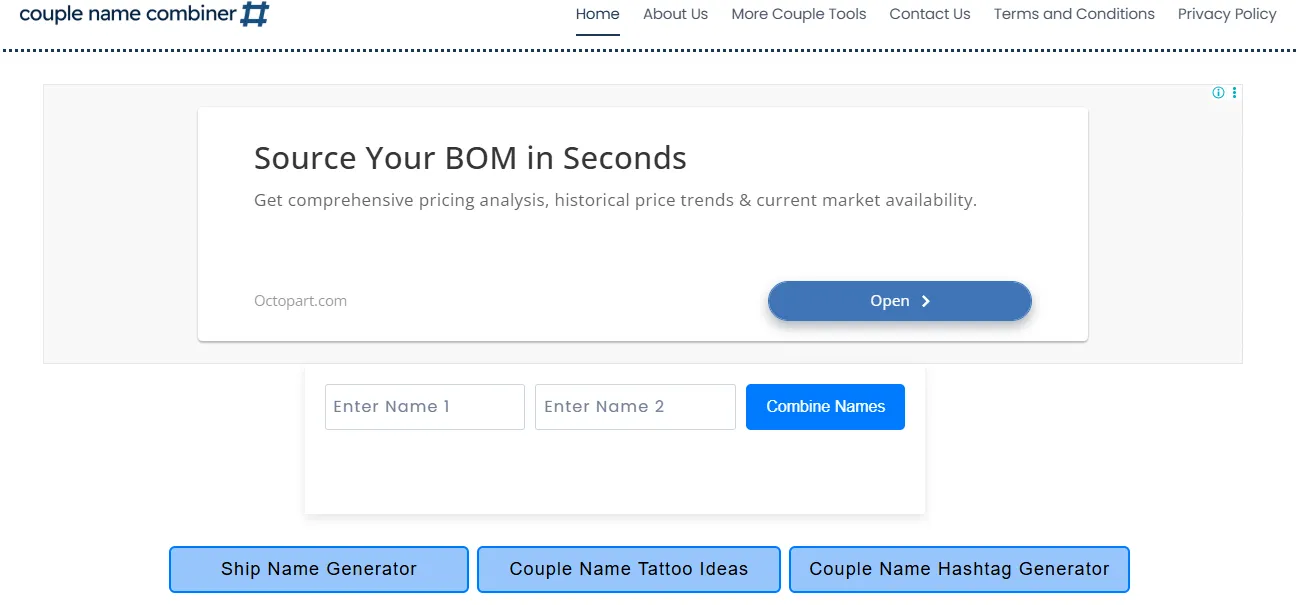
Task: Open Terms and Conditions page
Action: tap(1073, 14)
